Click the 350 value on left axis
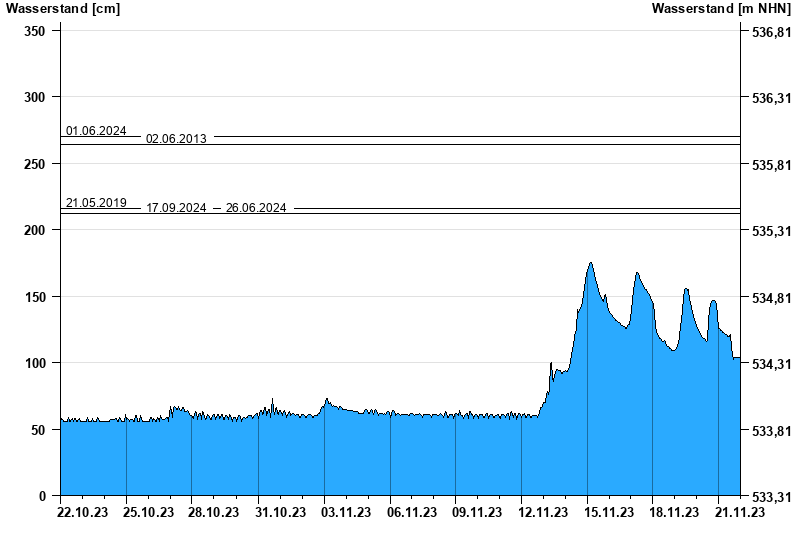800x550 pixels. pos(35,31)
